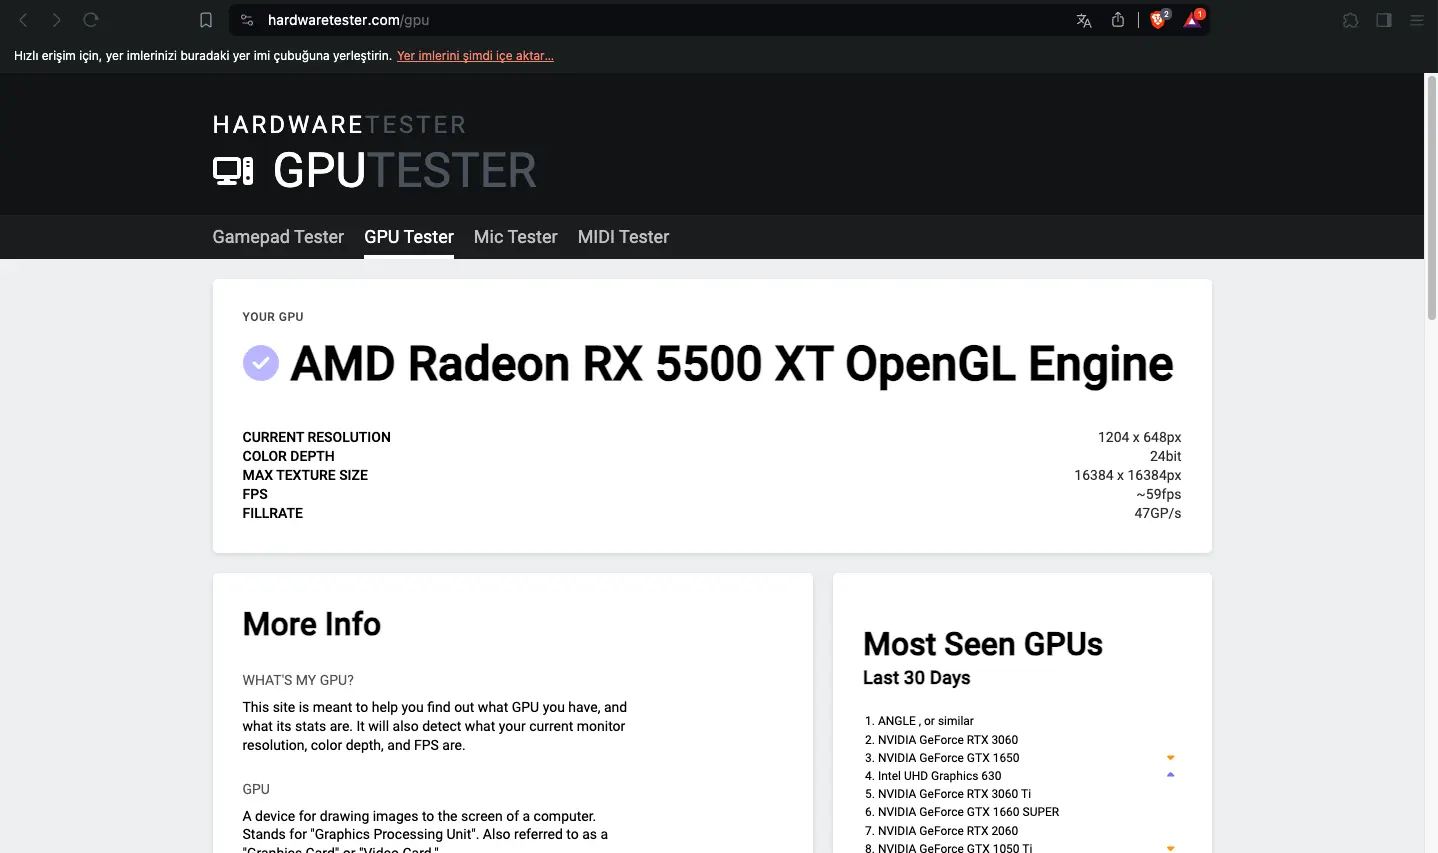Click the "Intel UHD Graphics 630" list entry
Viewport: 1438px width, 853px height.
click(939, 776)
